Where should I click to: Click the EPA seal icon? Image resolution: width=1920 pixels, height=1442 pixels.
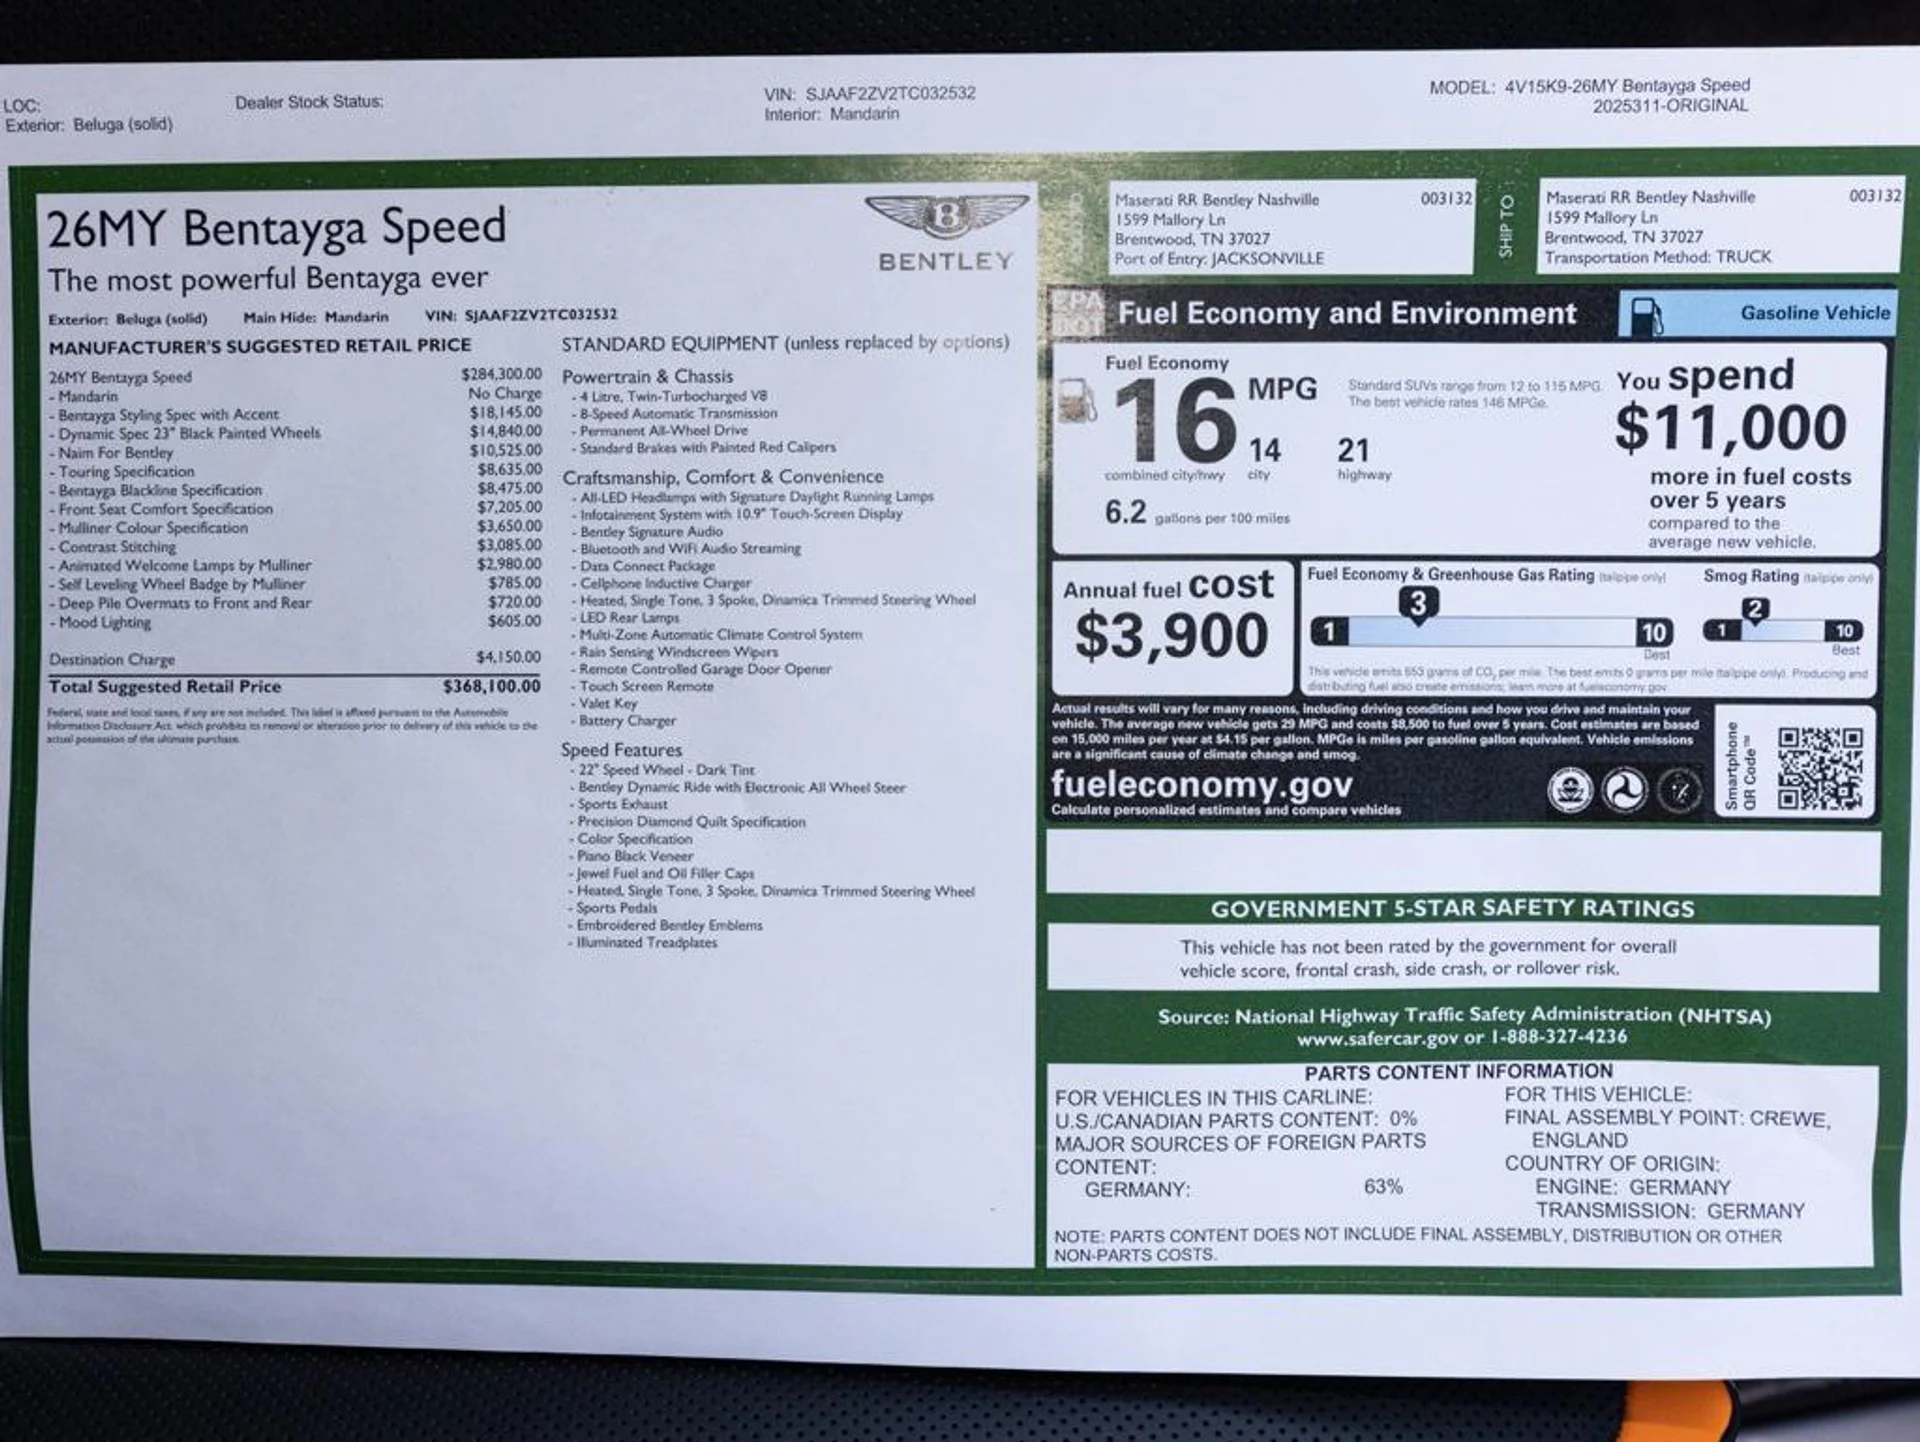1570,790
